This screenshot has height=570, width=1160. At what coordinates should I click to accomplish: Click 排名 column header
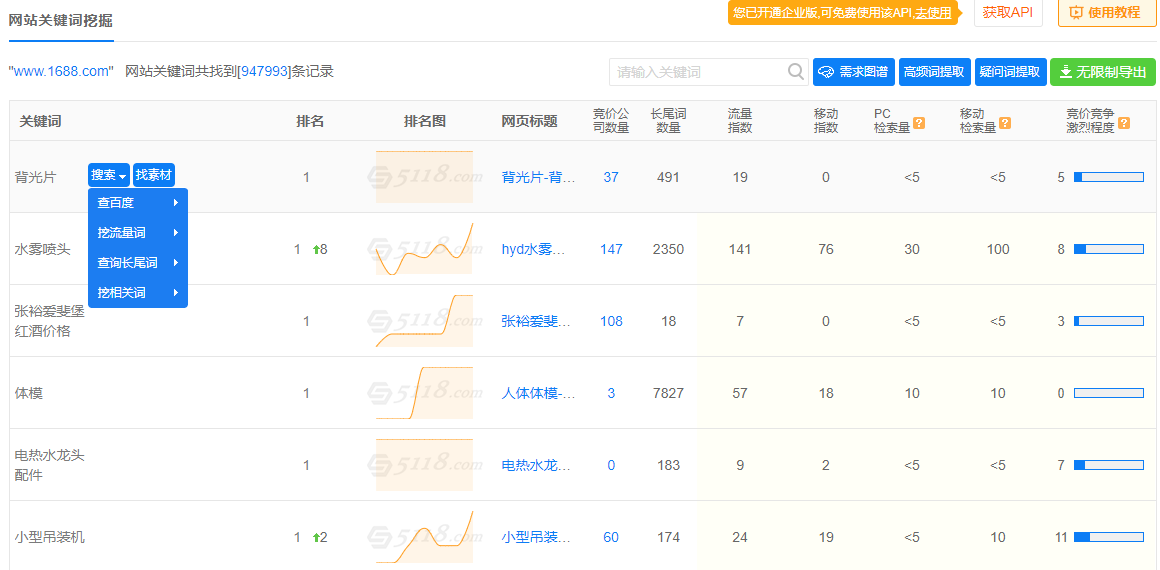(310, 121)
